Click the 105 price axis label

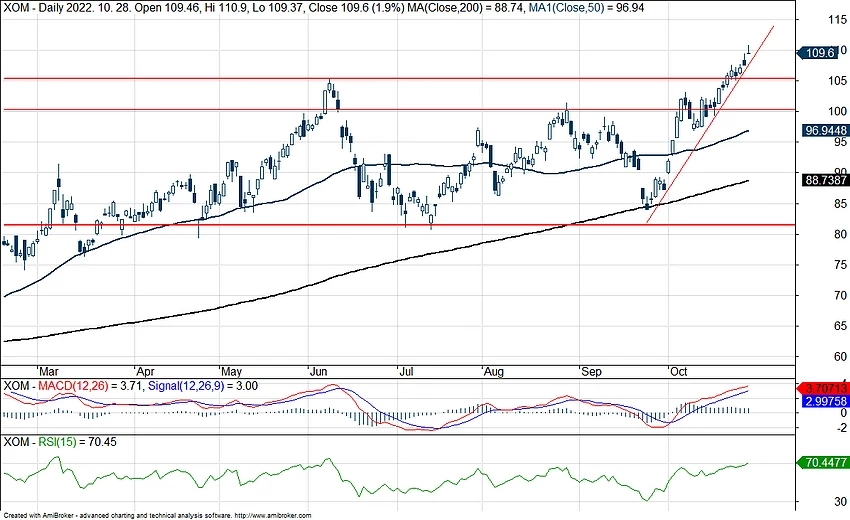[x=837, y=81]
